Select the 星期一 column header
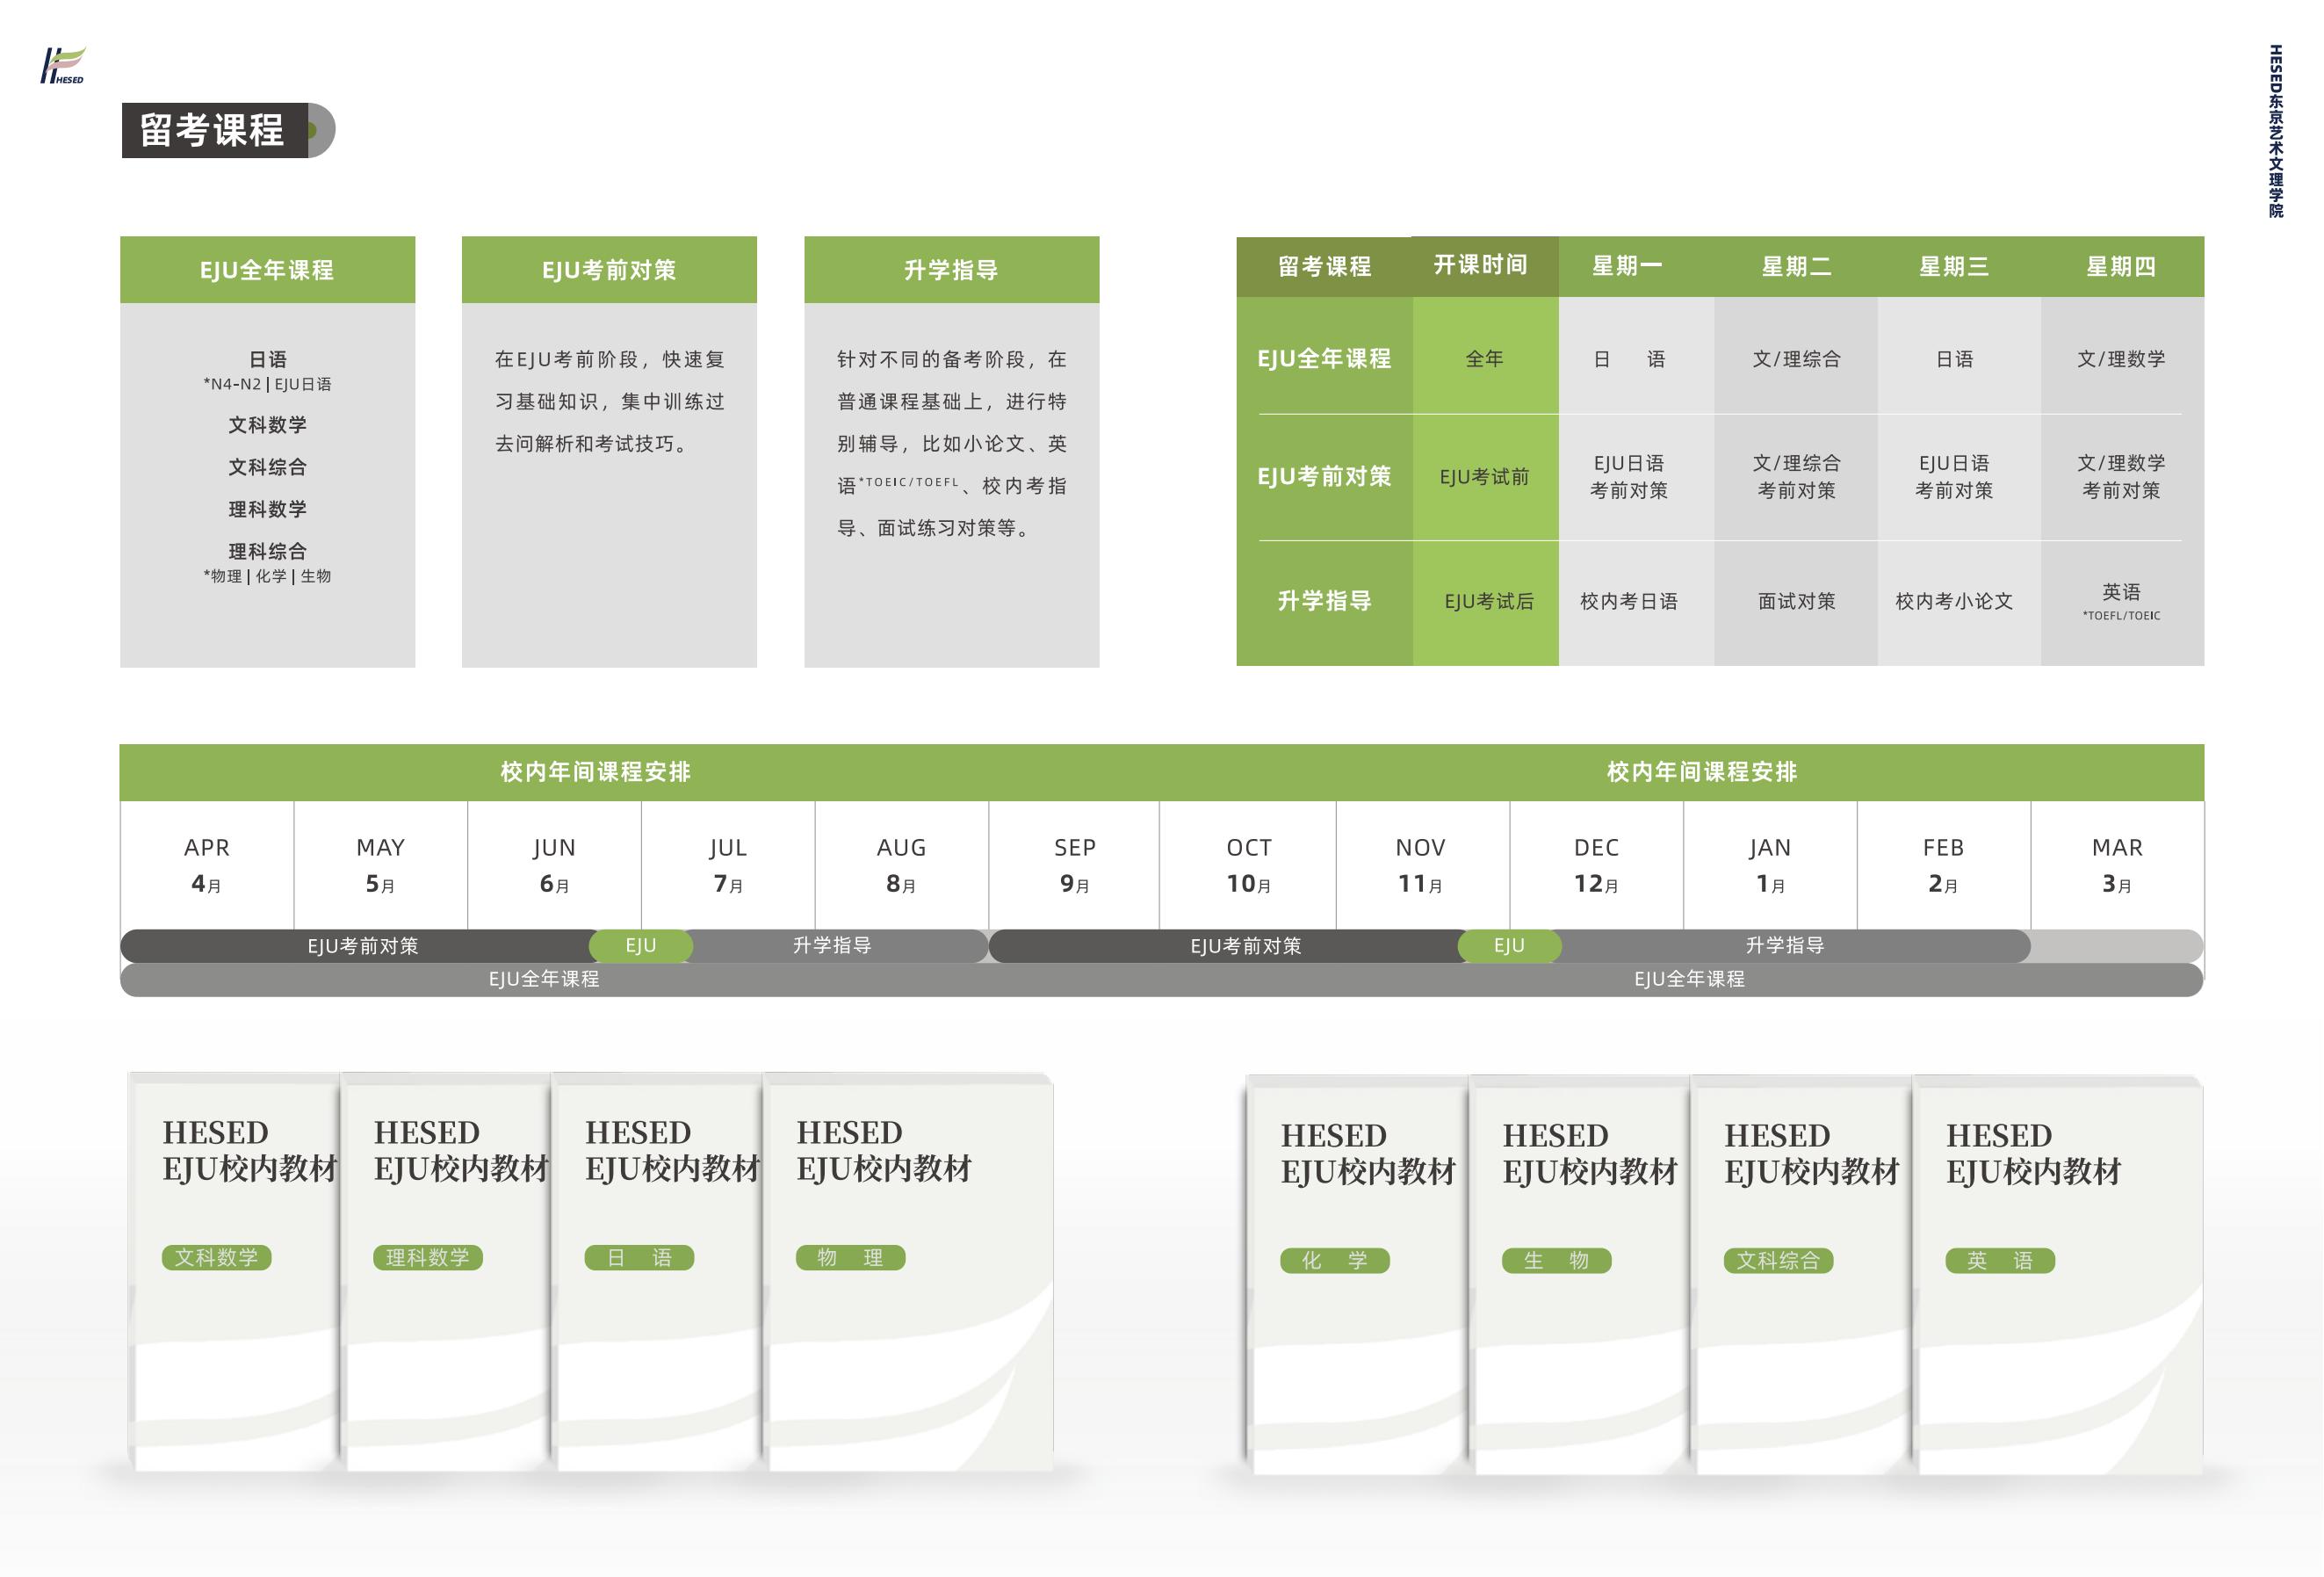 1627,266
